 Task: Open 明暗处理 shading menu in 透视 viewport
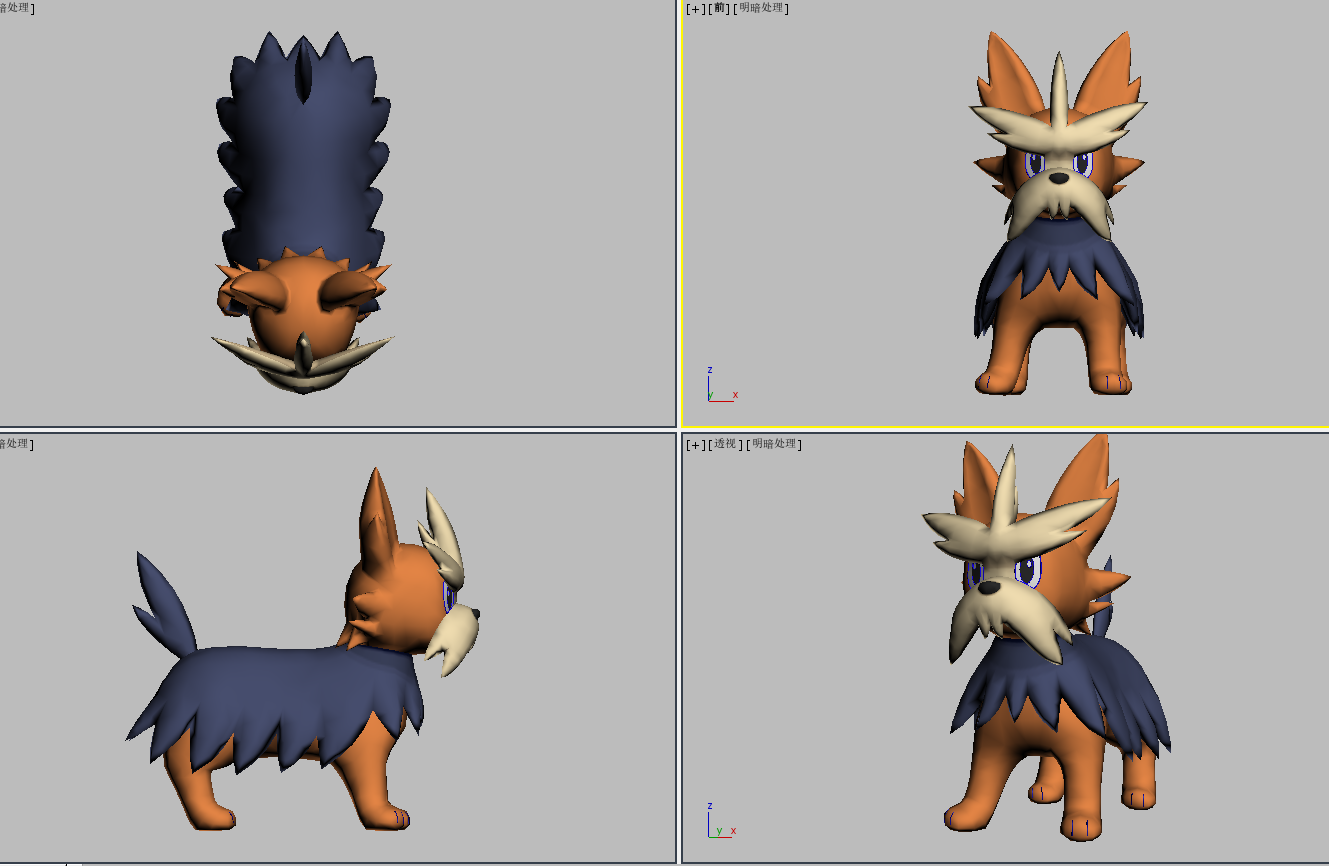(x=774, y=444)
